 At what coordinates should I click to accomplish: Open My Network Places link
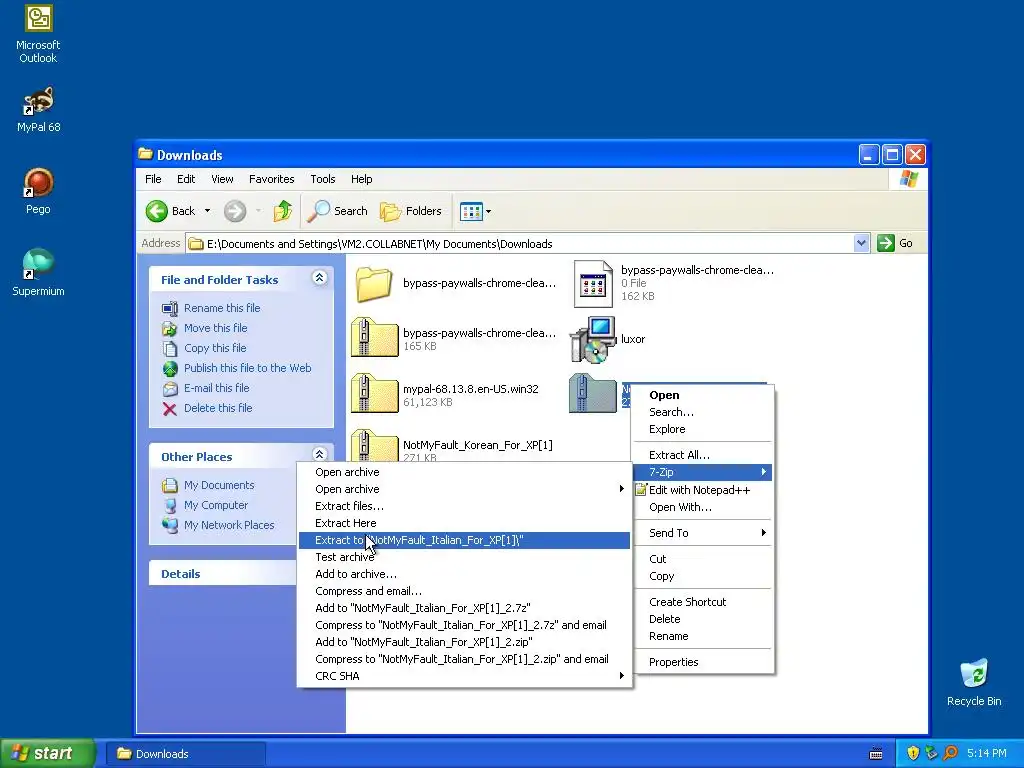click(229, 525)
